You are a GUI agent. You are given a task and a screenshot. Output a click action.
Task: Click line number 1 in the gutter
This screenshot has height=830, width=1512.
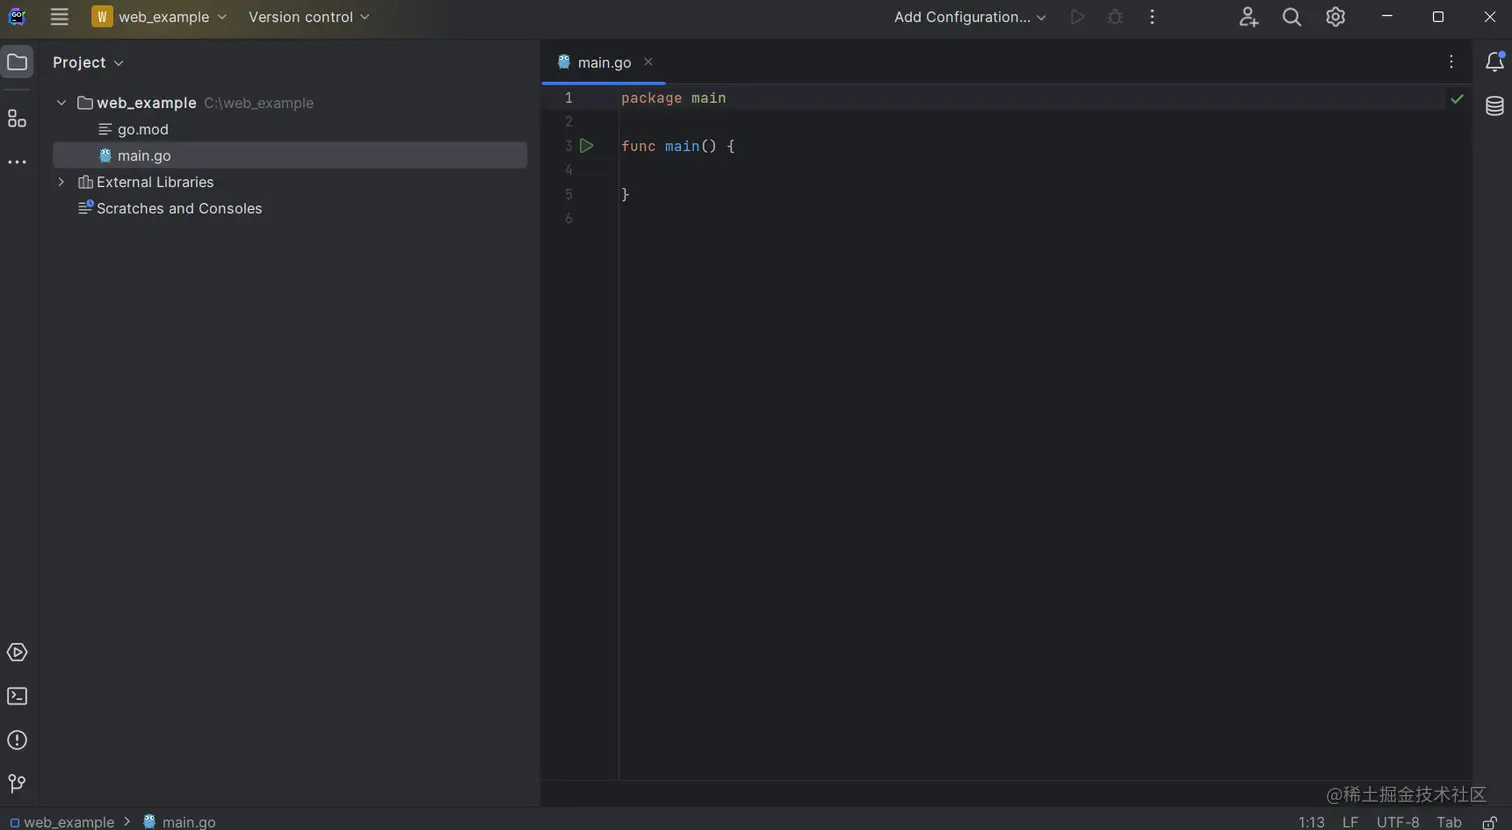click(x=568, y=98)
